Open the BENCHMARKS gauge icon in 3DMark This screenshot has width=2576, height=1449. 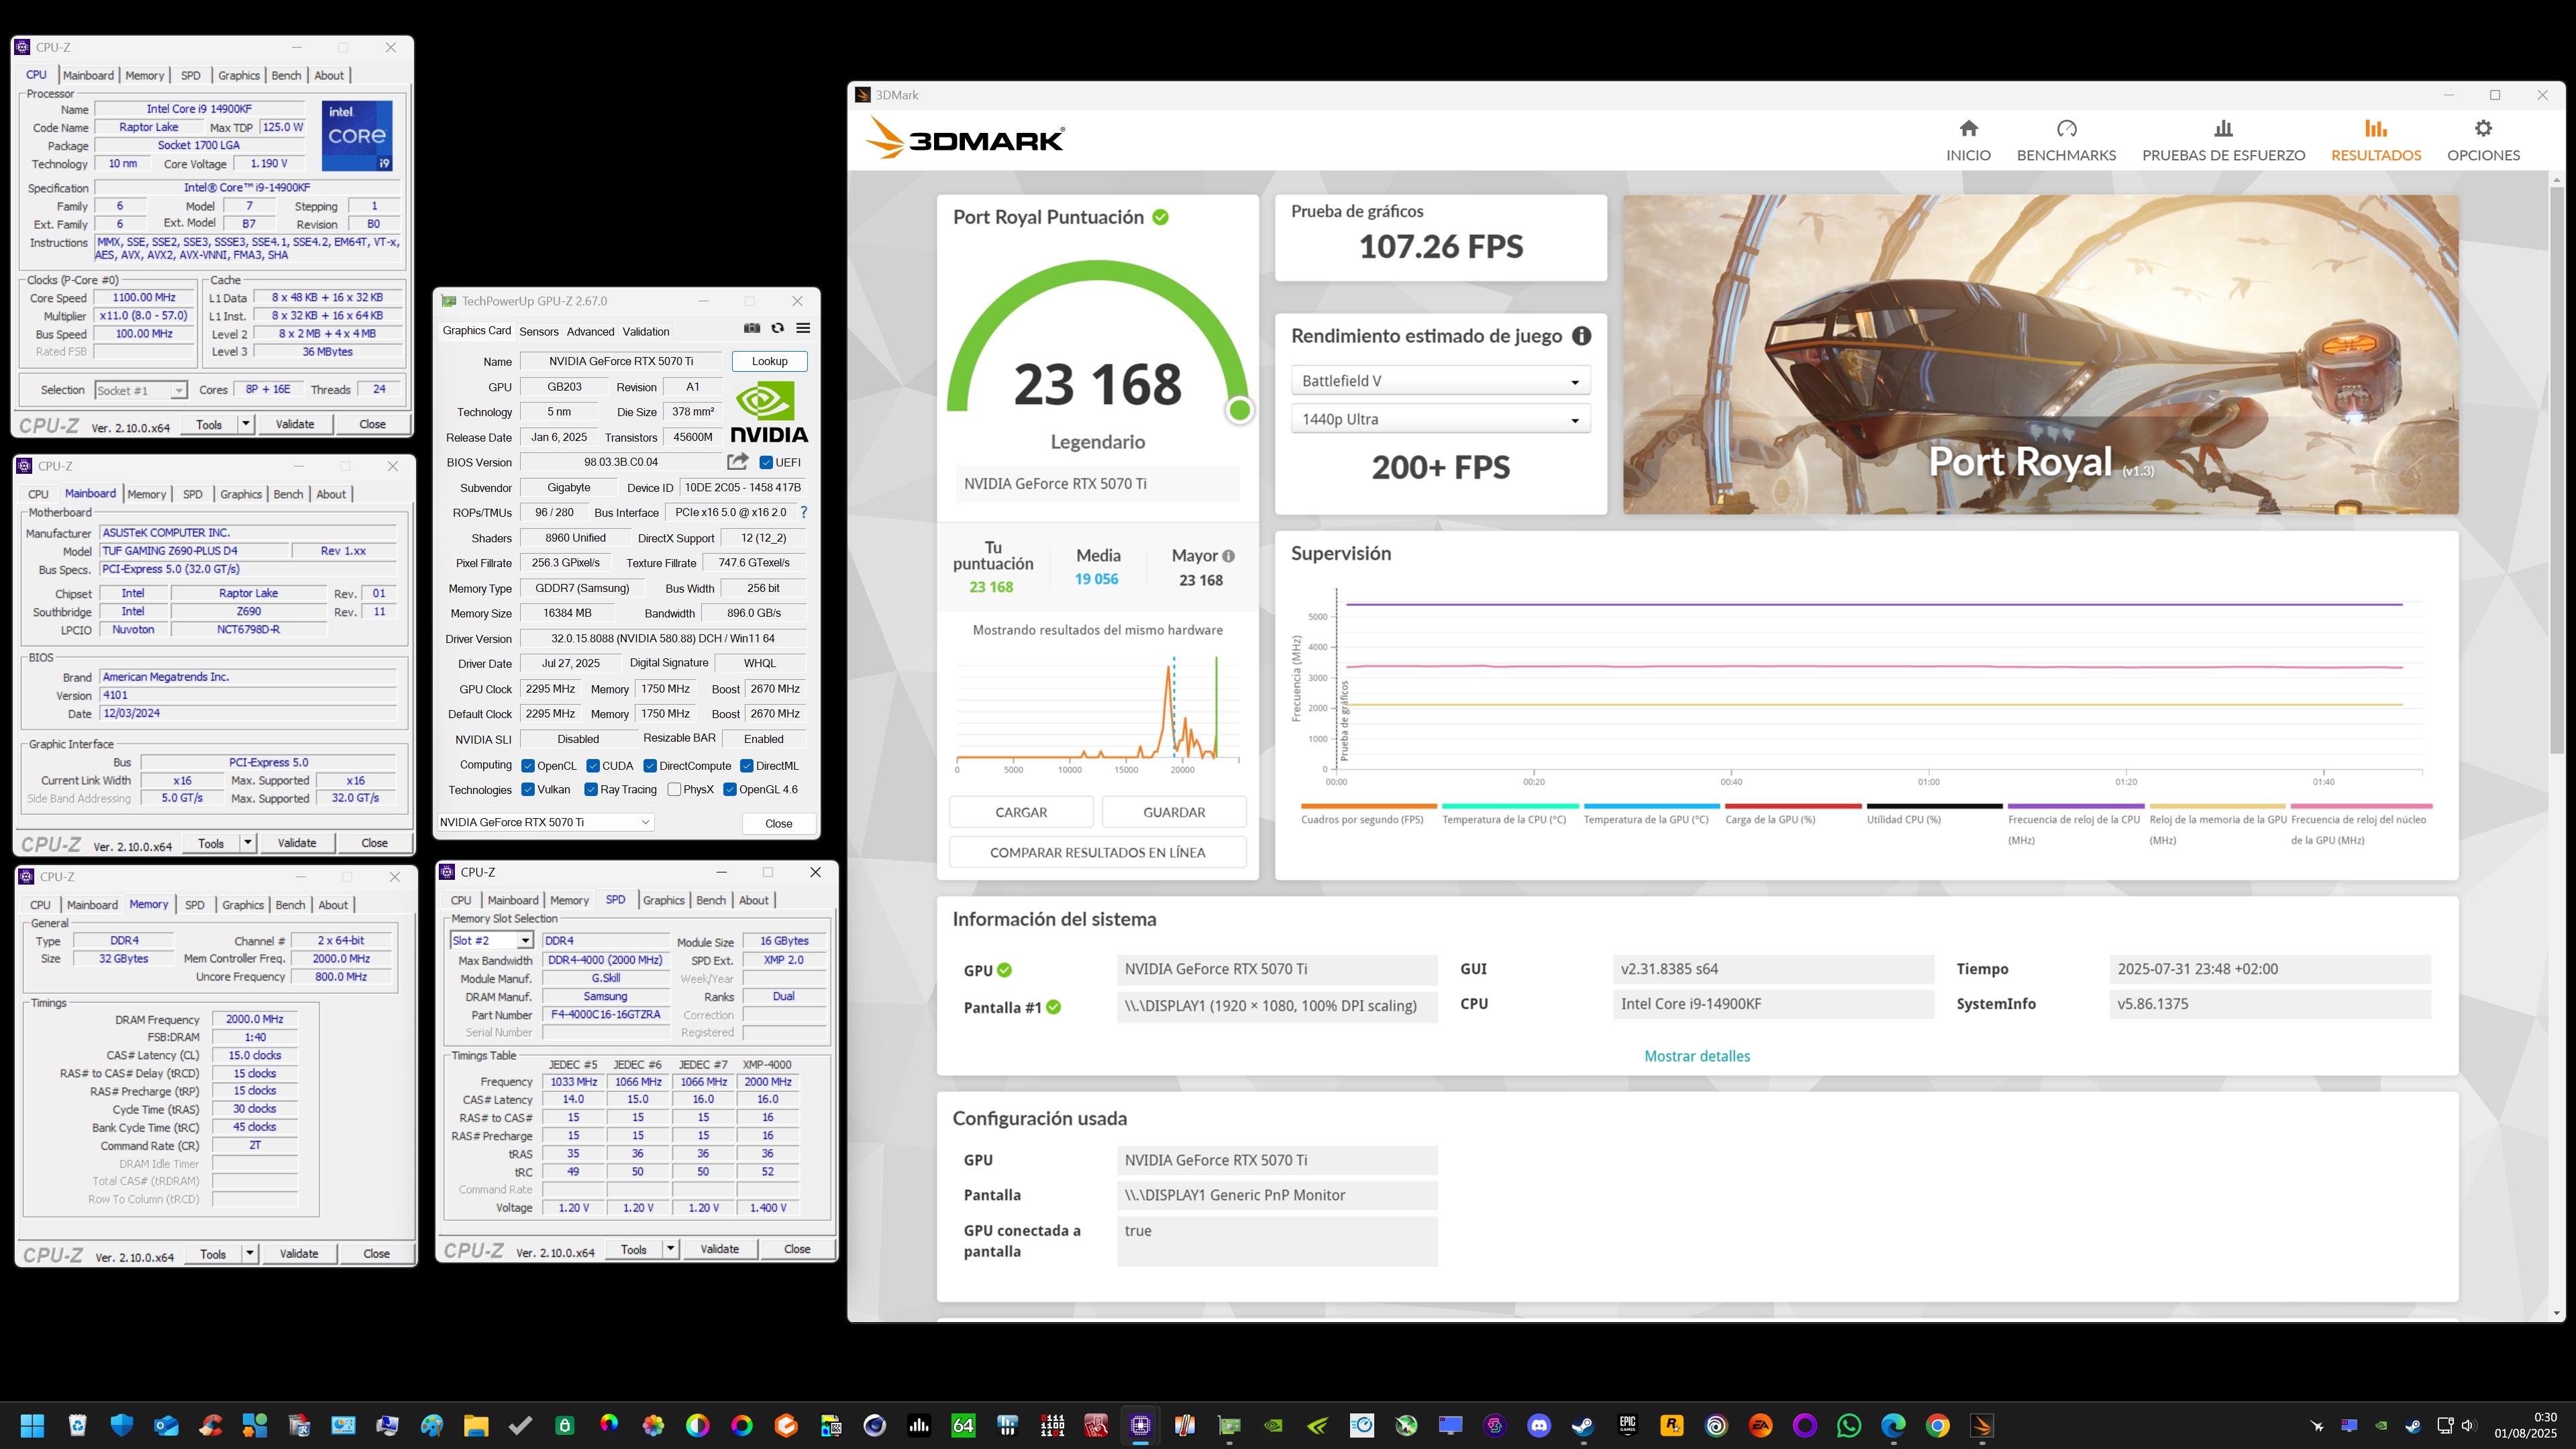tap(2066, 128)
